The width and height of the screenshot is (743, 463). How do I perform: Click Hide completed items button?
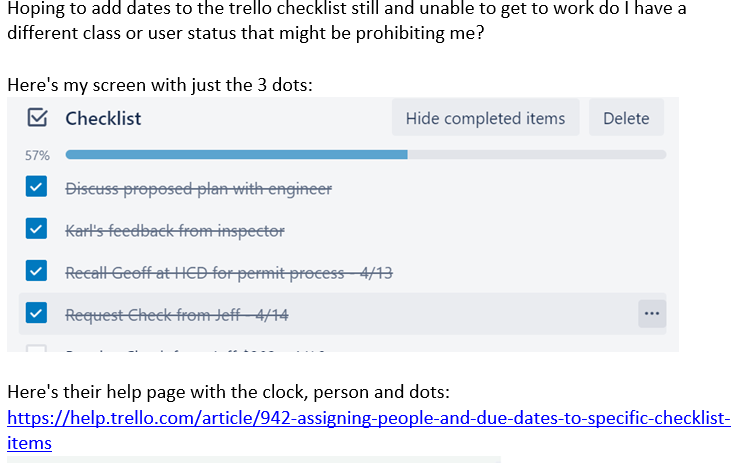(x=485, y=118)
